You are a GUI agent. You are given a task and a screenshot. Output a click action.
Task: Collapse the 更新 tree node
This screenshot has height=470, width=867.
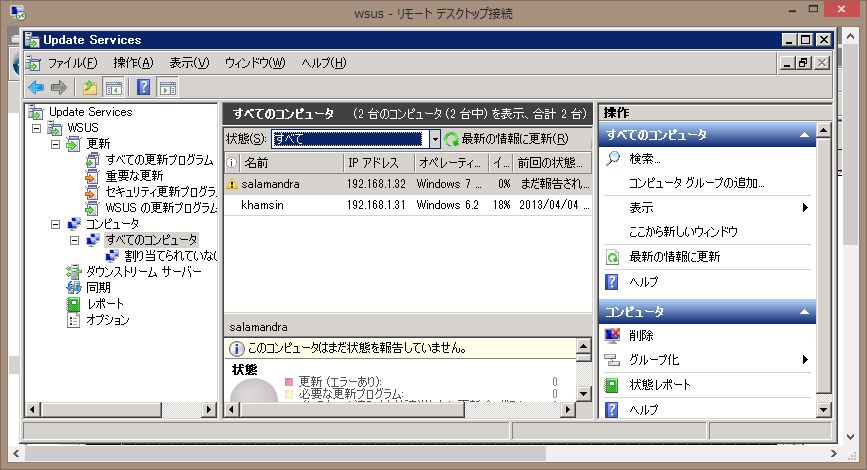55,144
